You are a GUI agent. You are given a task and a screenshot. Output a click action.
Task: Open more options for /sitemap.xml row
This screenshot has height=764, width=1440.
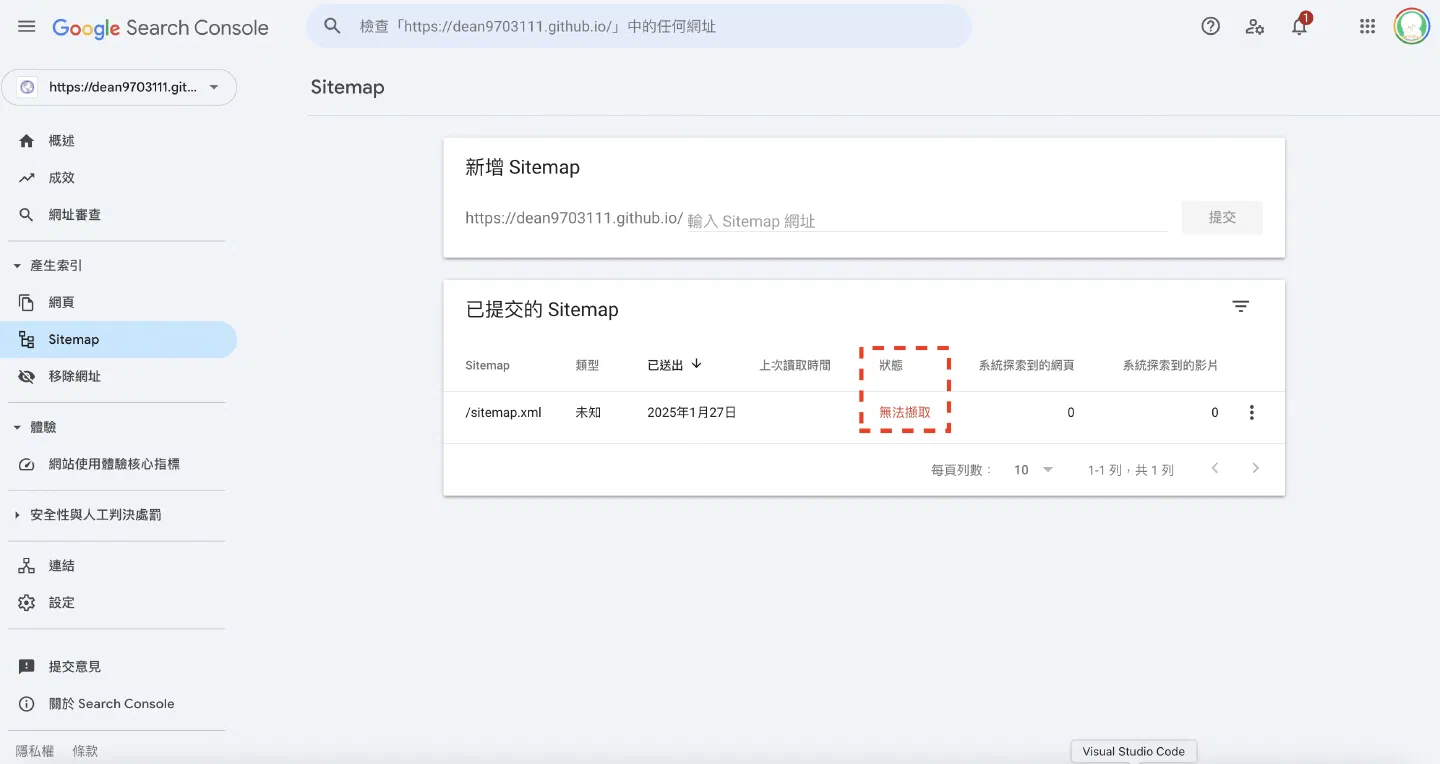[x=1251, y=412]
